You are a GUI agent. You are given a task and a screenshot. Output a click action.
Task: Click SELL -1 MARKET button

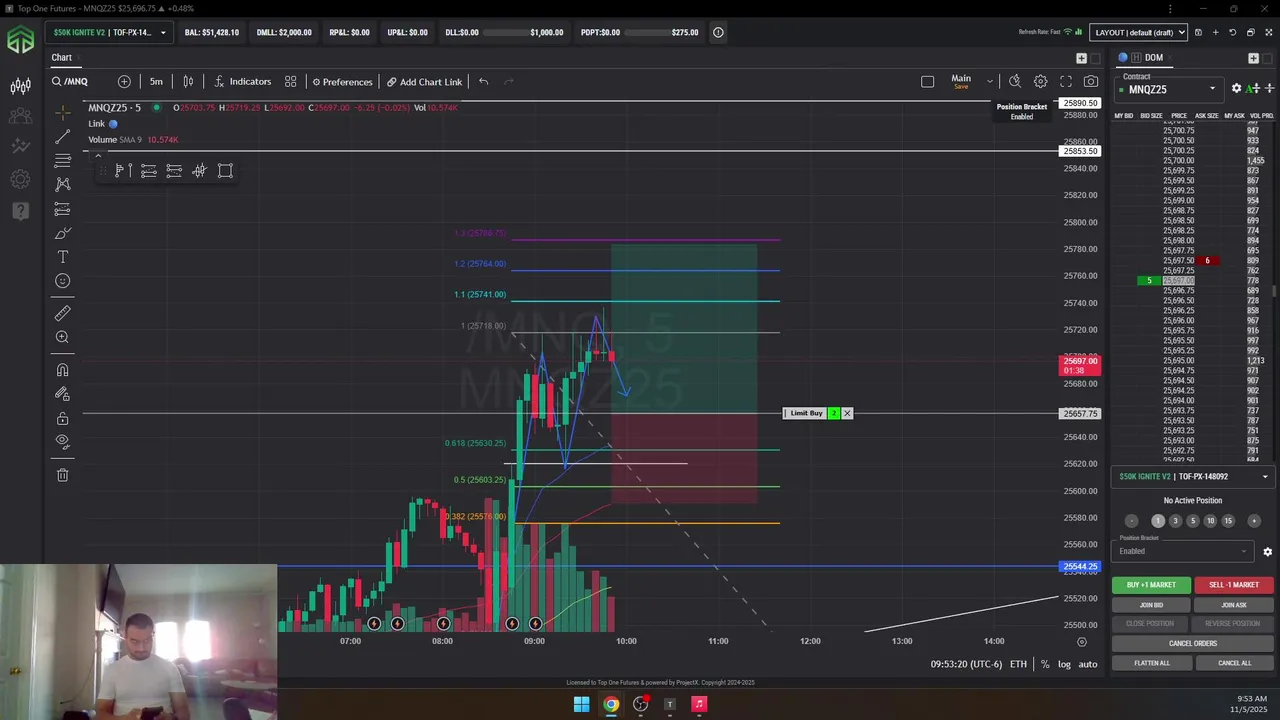(1233, 585)
